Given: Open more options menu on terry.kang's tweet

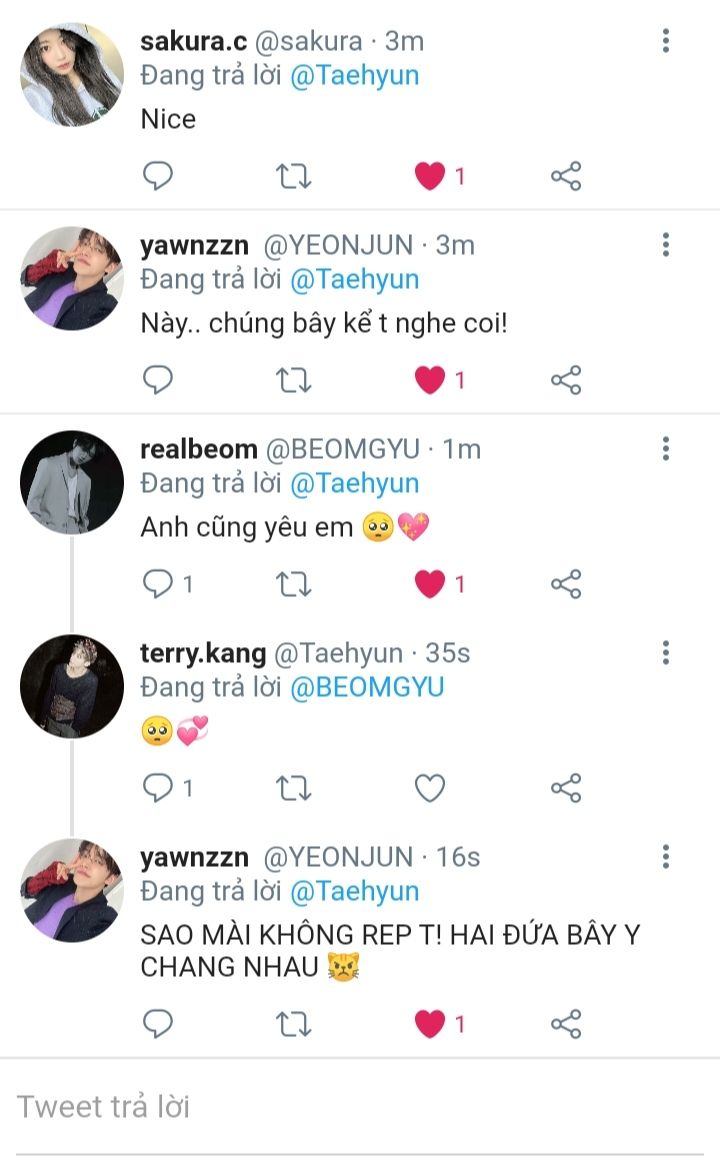Looking at the screenshot, I should pos(666,653).
